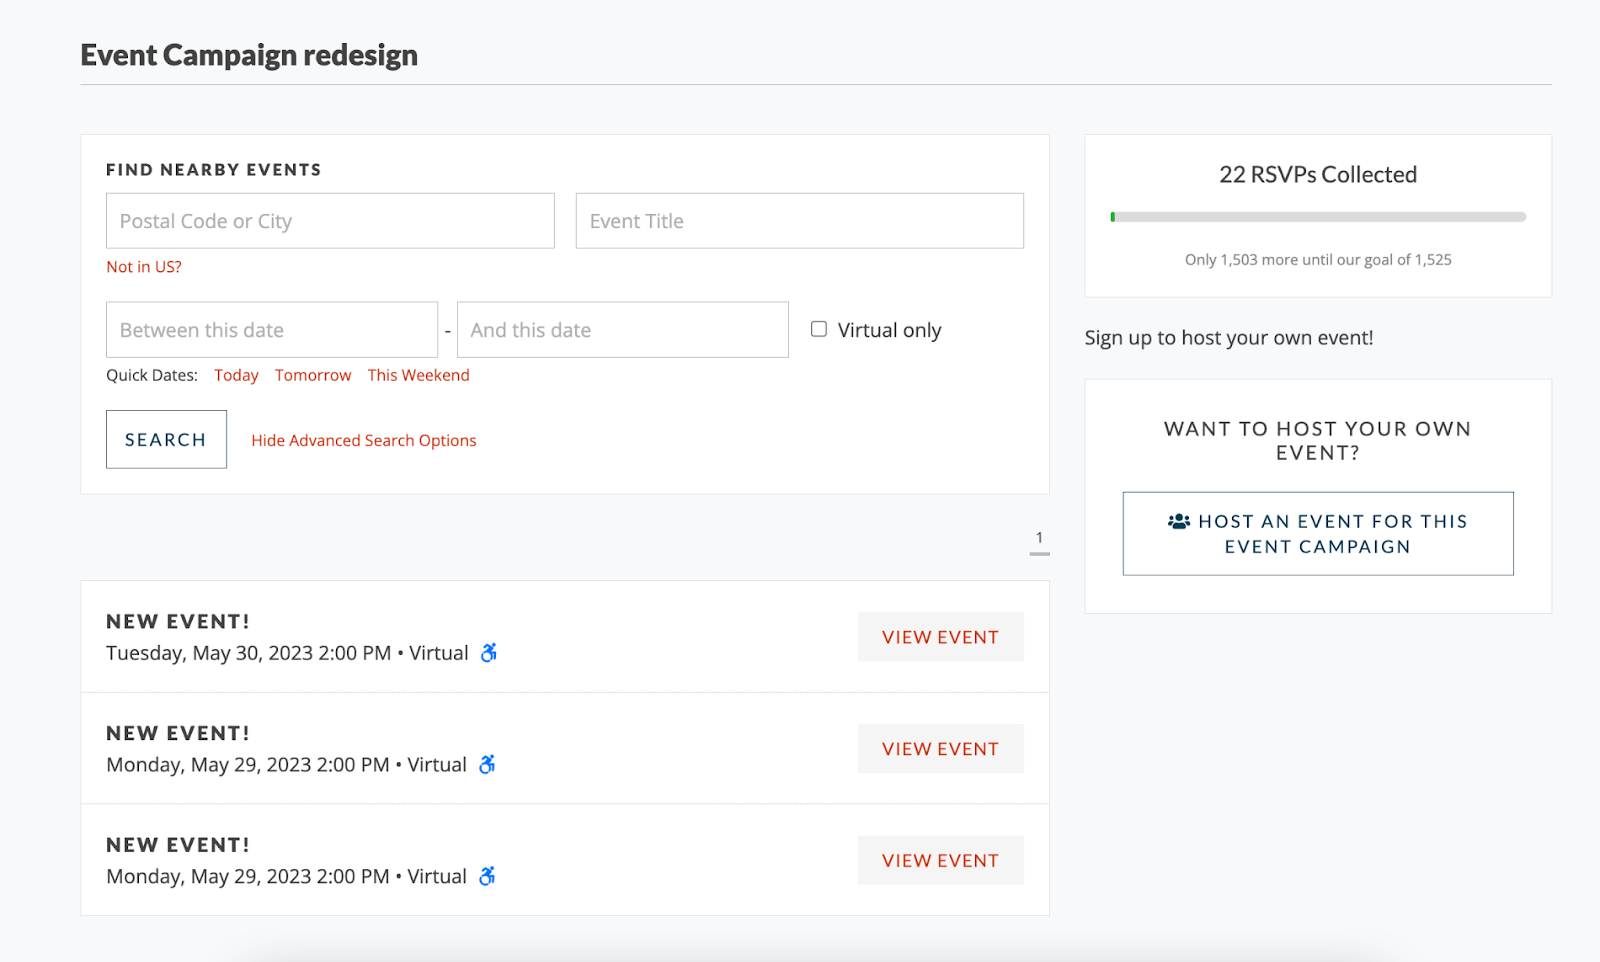The height and width of the screenshot is (962, 1600).
Task: View the Tuesday, May 30 event
Action: [x=941, y=637]
